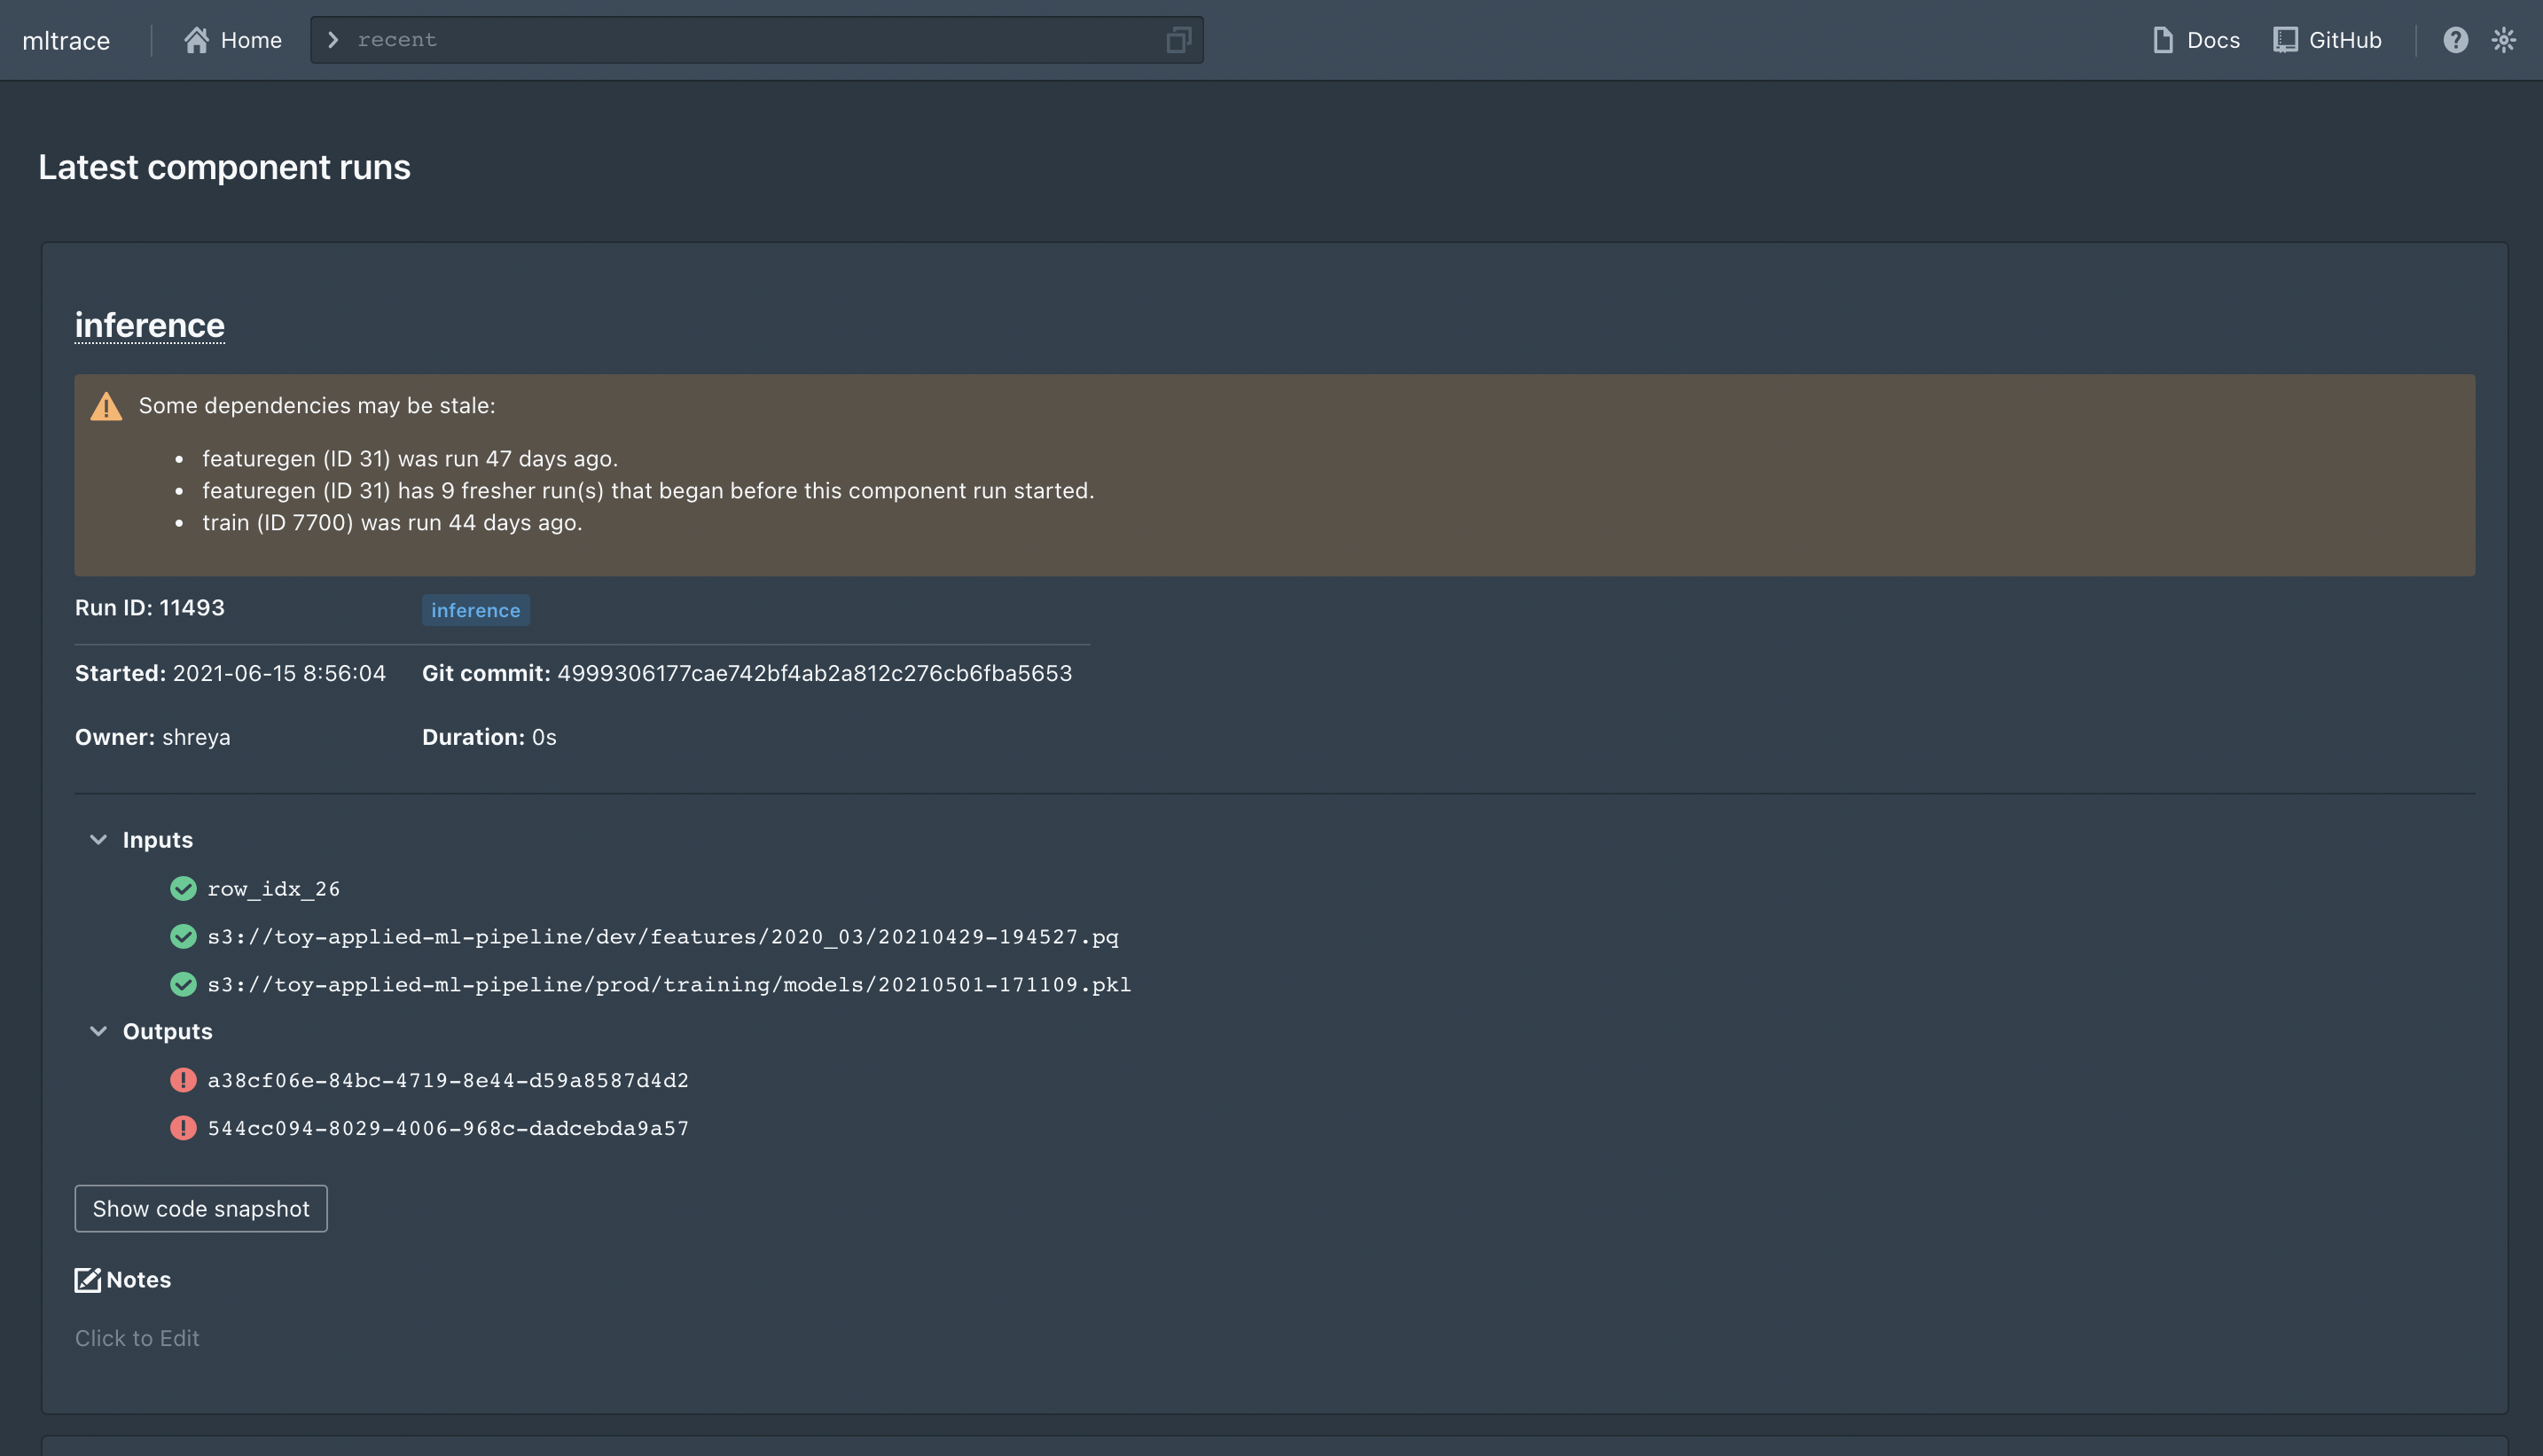This screenshot has height=1456, width=2543.
Task: Click green check beside row_idx_26
Action: [x=183, y=888]
